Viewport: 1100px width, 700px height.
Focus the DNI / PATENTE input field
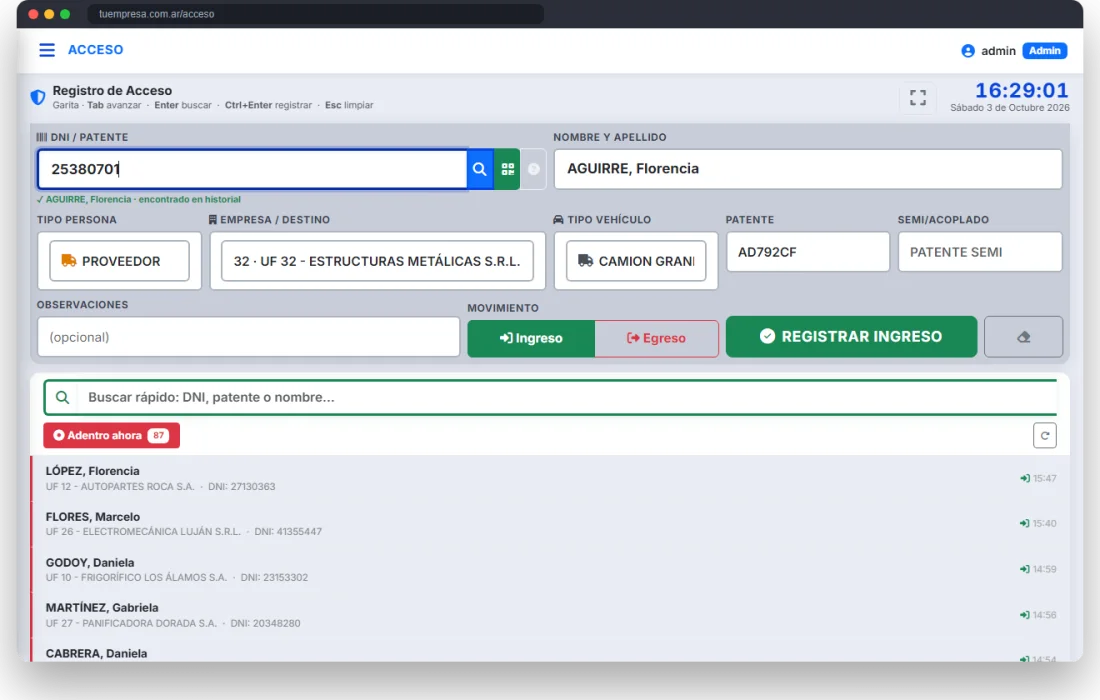click(x=253, y=169)
